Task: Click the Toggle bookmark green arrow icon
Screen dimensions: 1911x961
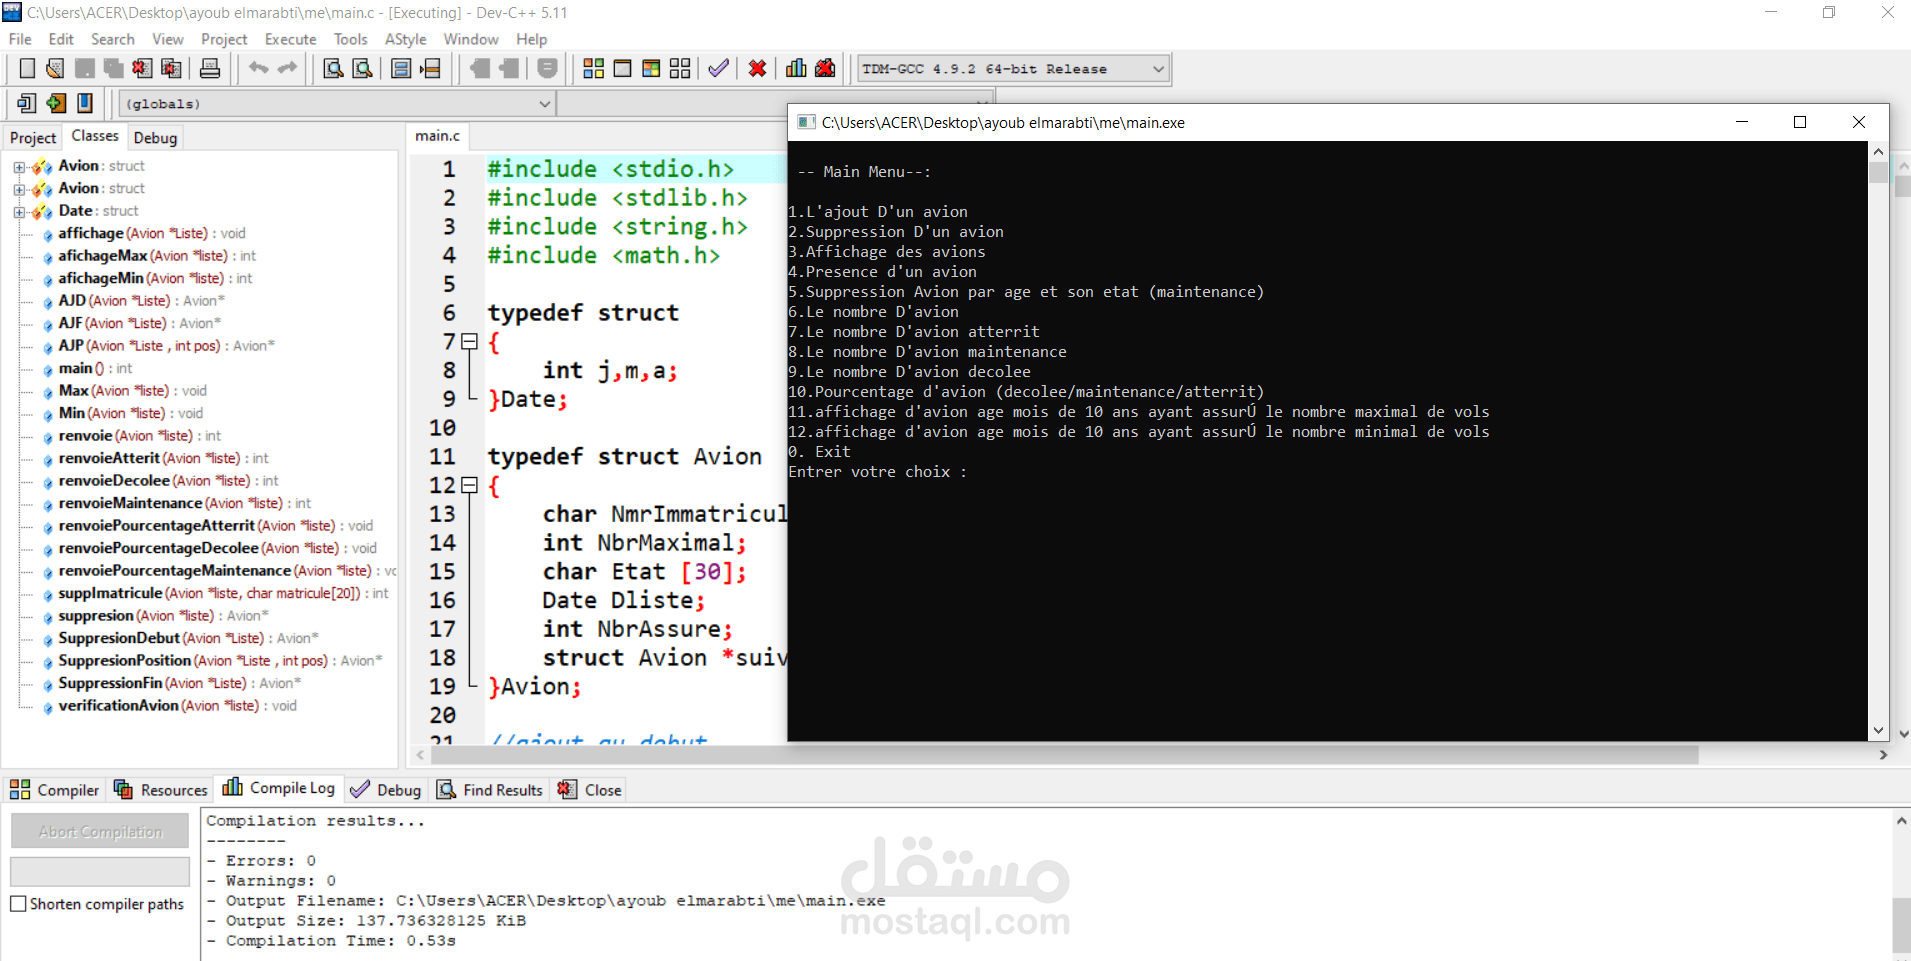Action: [56, 103]
